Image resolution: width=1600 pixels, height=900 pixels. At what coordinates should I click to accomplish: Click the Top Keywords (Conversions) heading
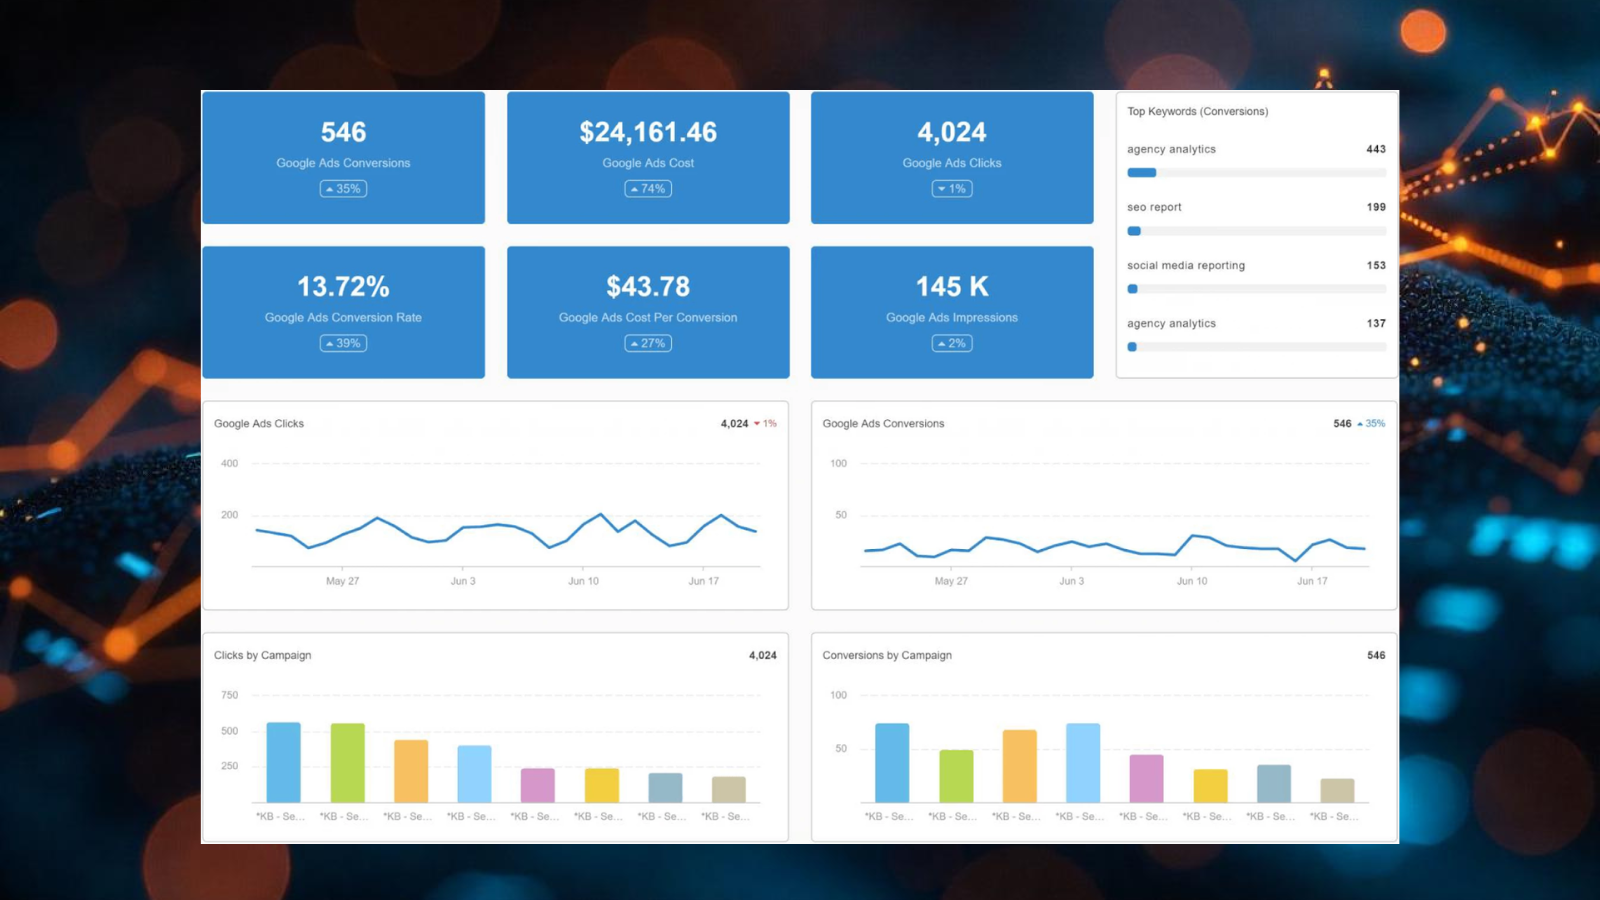(x=1197, y=111)
